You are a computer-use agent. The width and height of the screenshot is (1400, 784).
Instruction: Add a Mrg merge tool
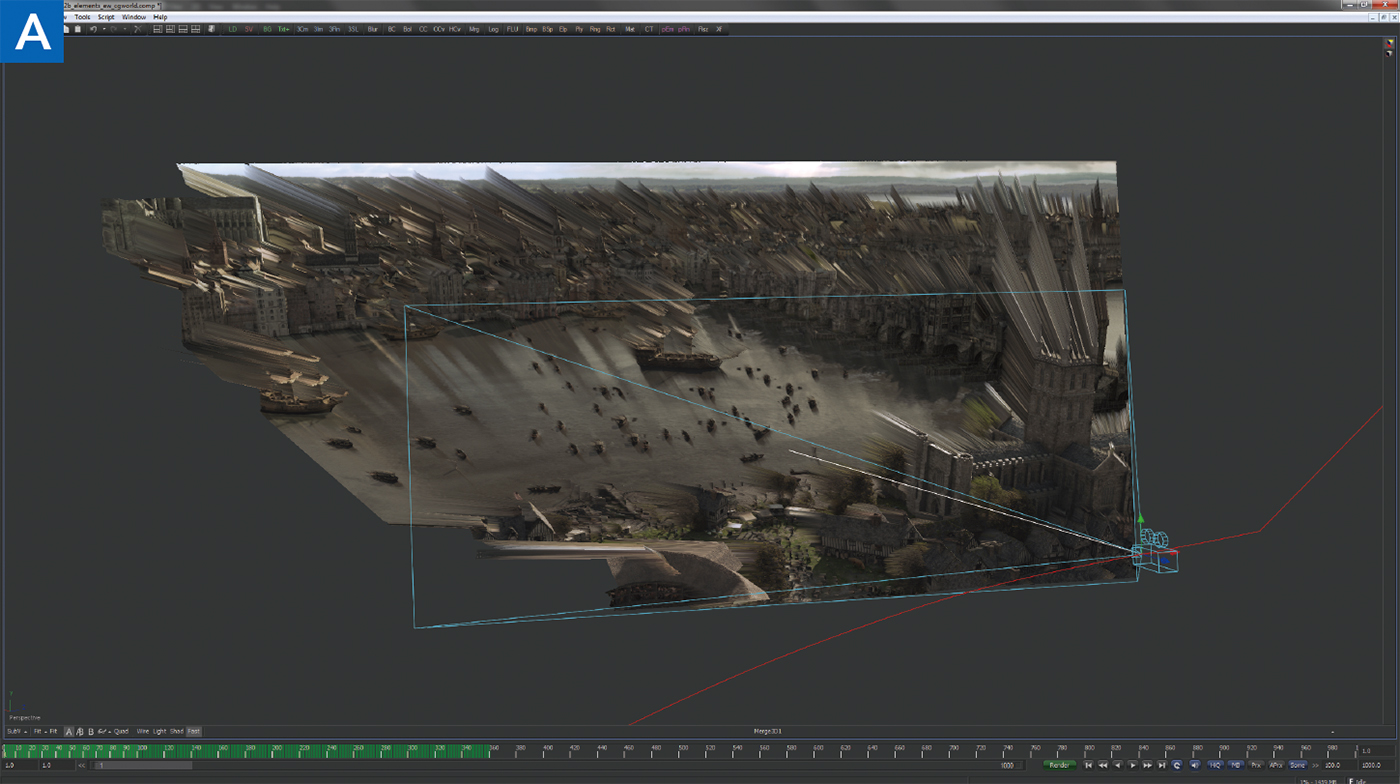point(474,29)
